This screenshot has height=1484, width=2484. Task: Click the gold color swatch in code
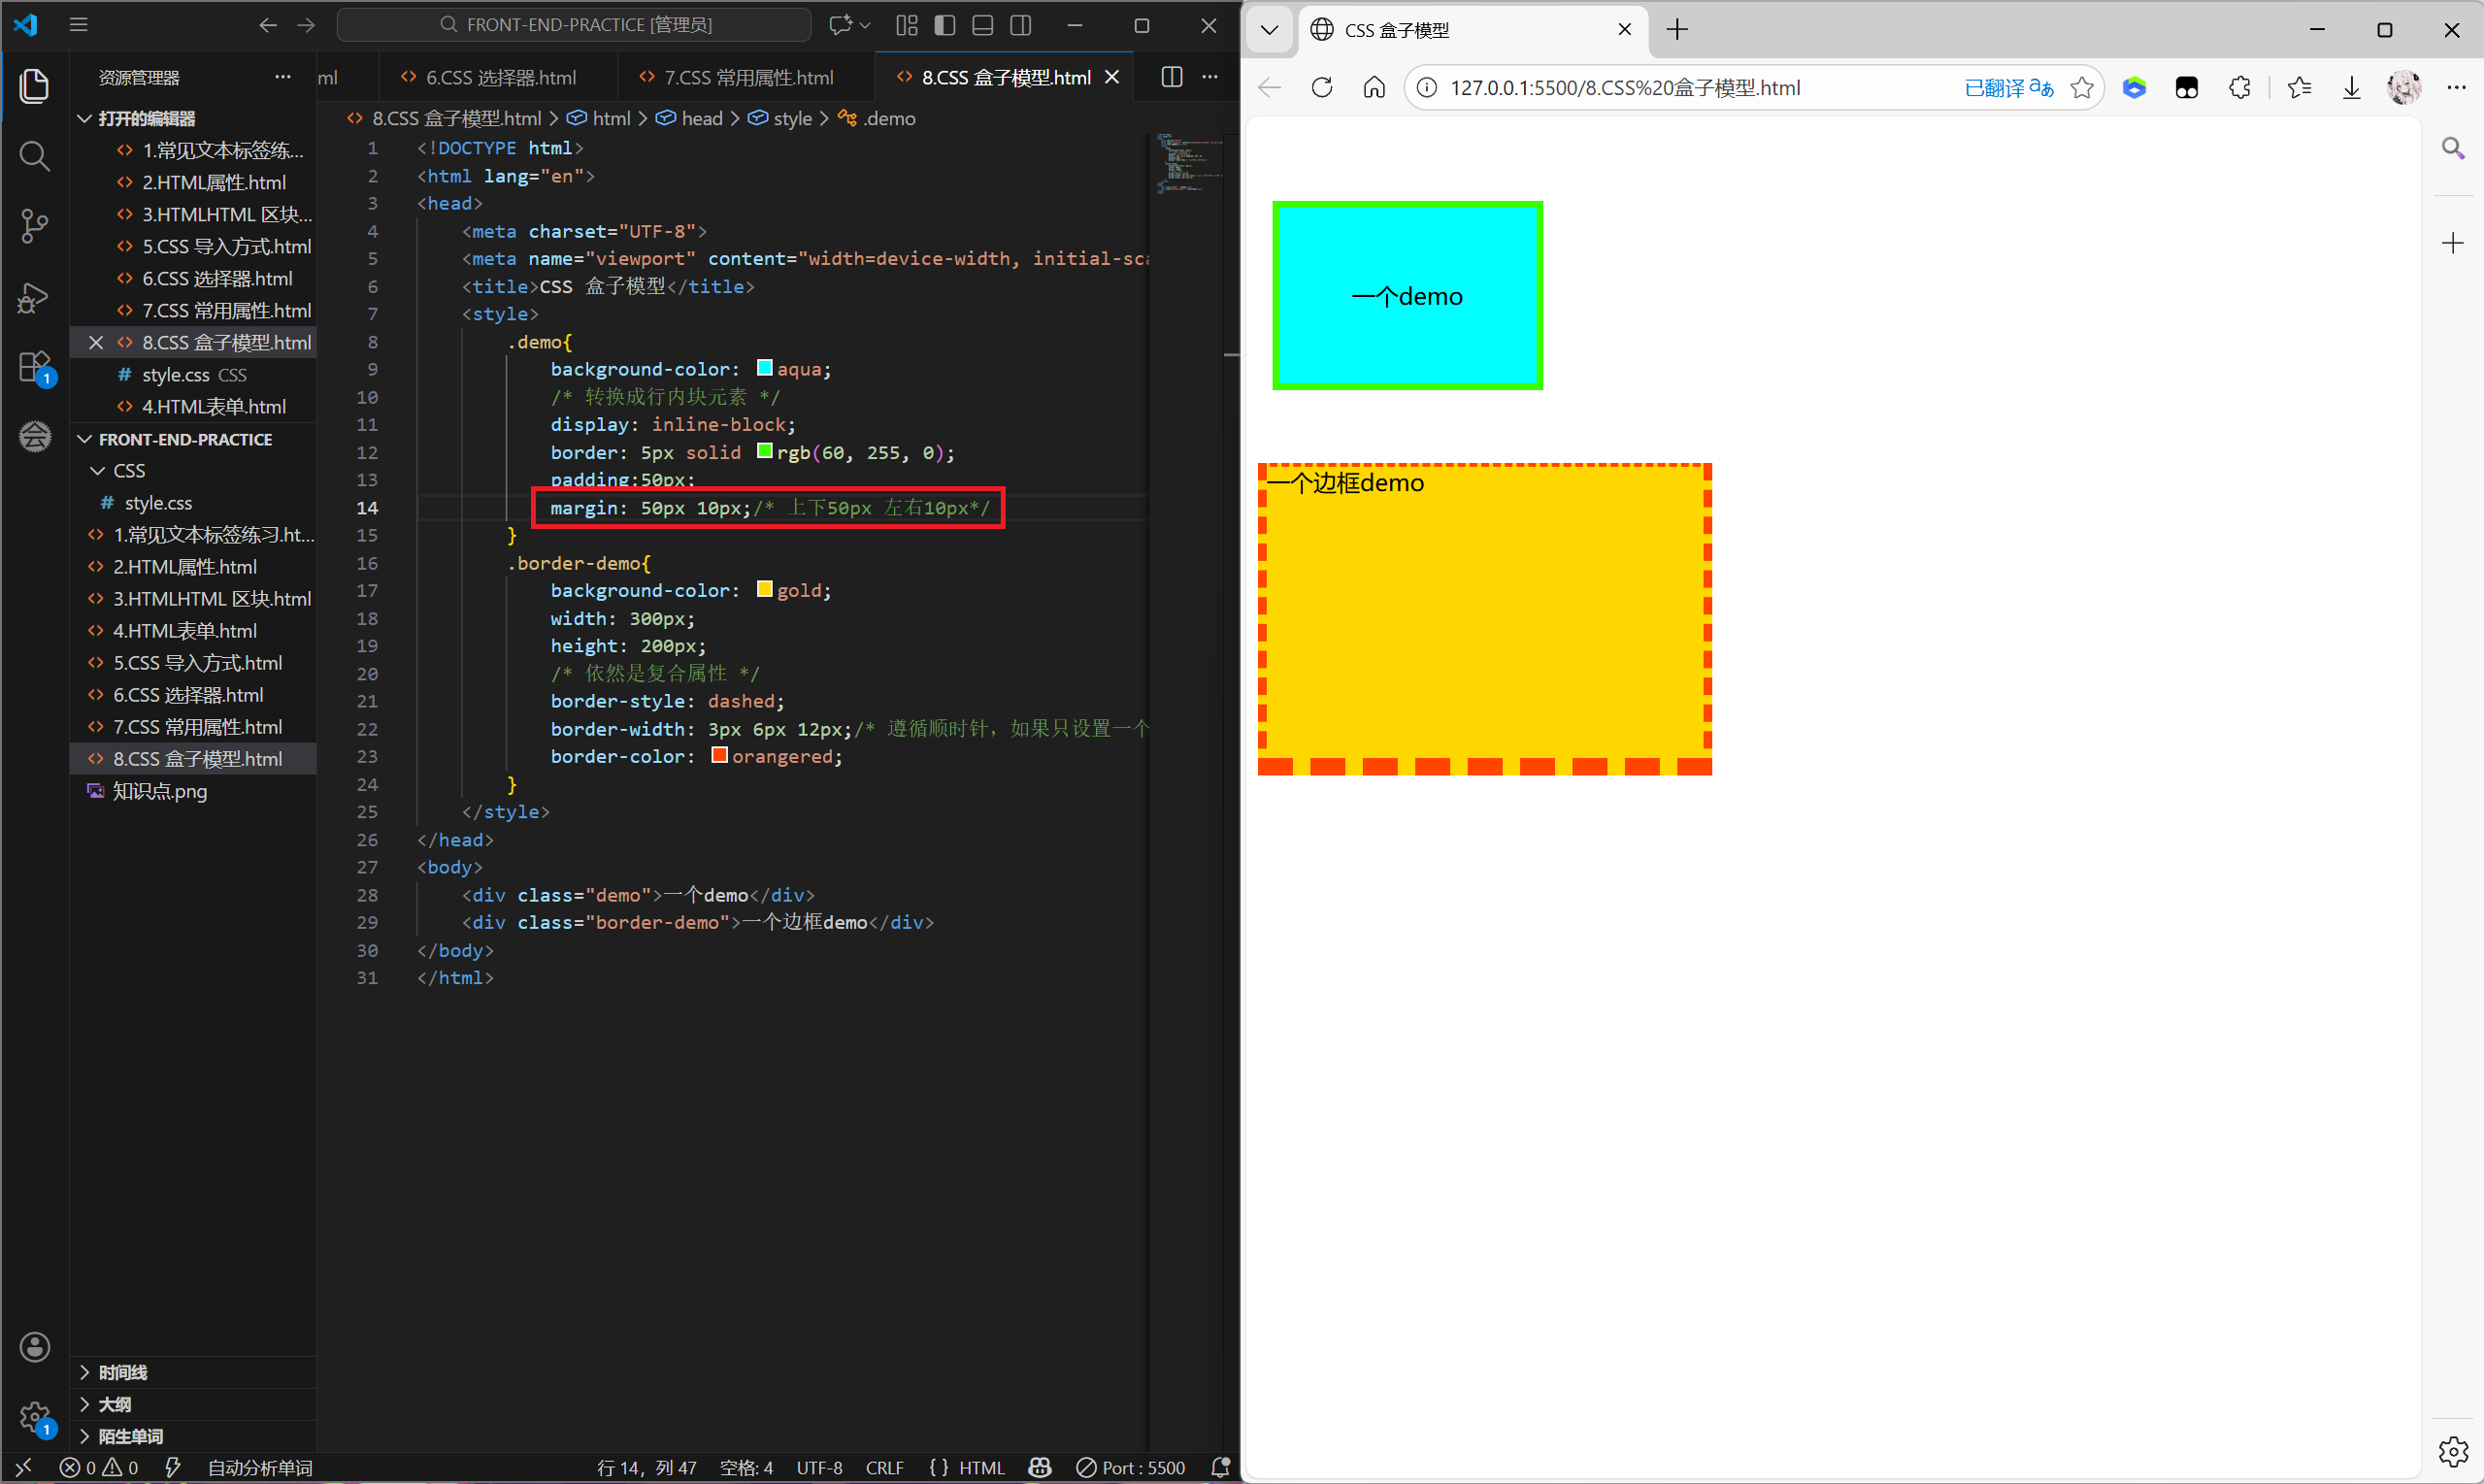pyautogui.click(x=764, y=589)
